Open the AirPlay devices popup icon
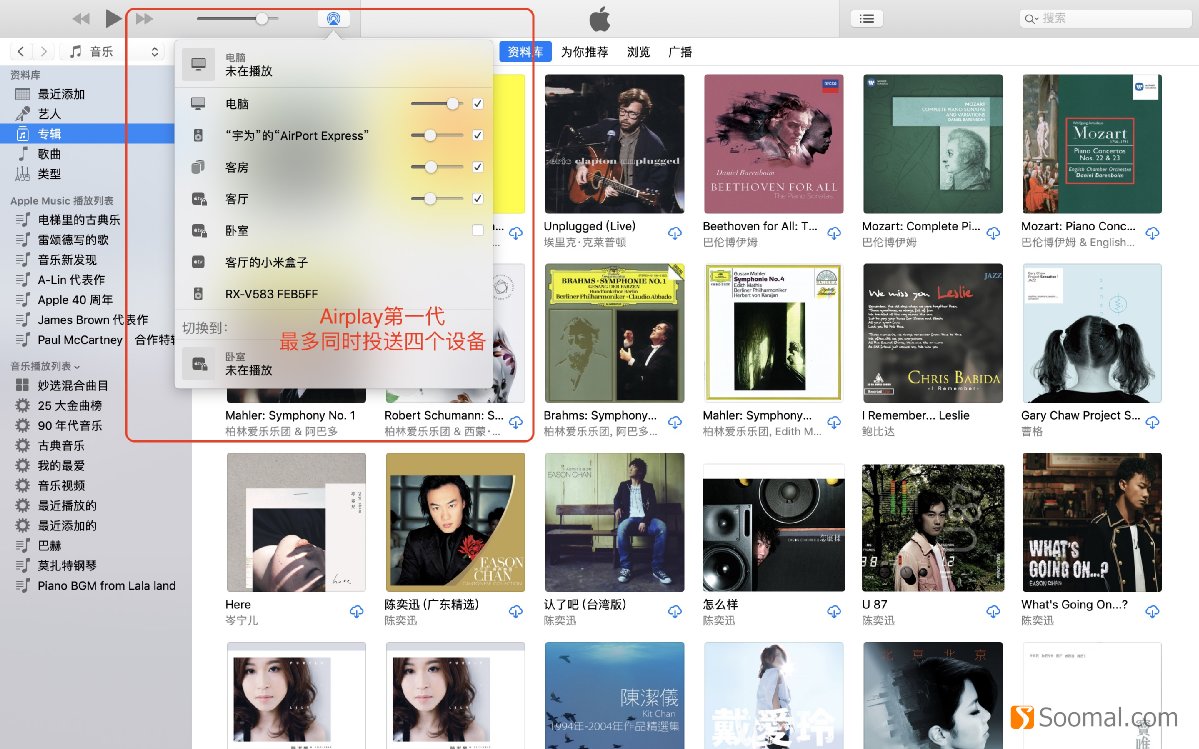 coord(333,18)
